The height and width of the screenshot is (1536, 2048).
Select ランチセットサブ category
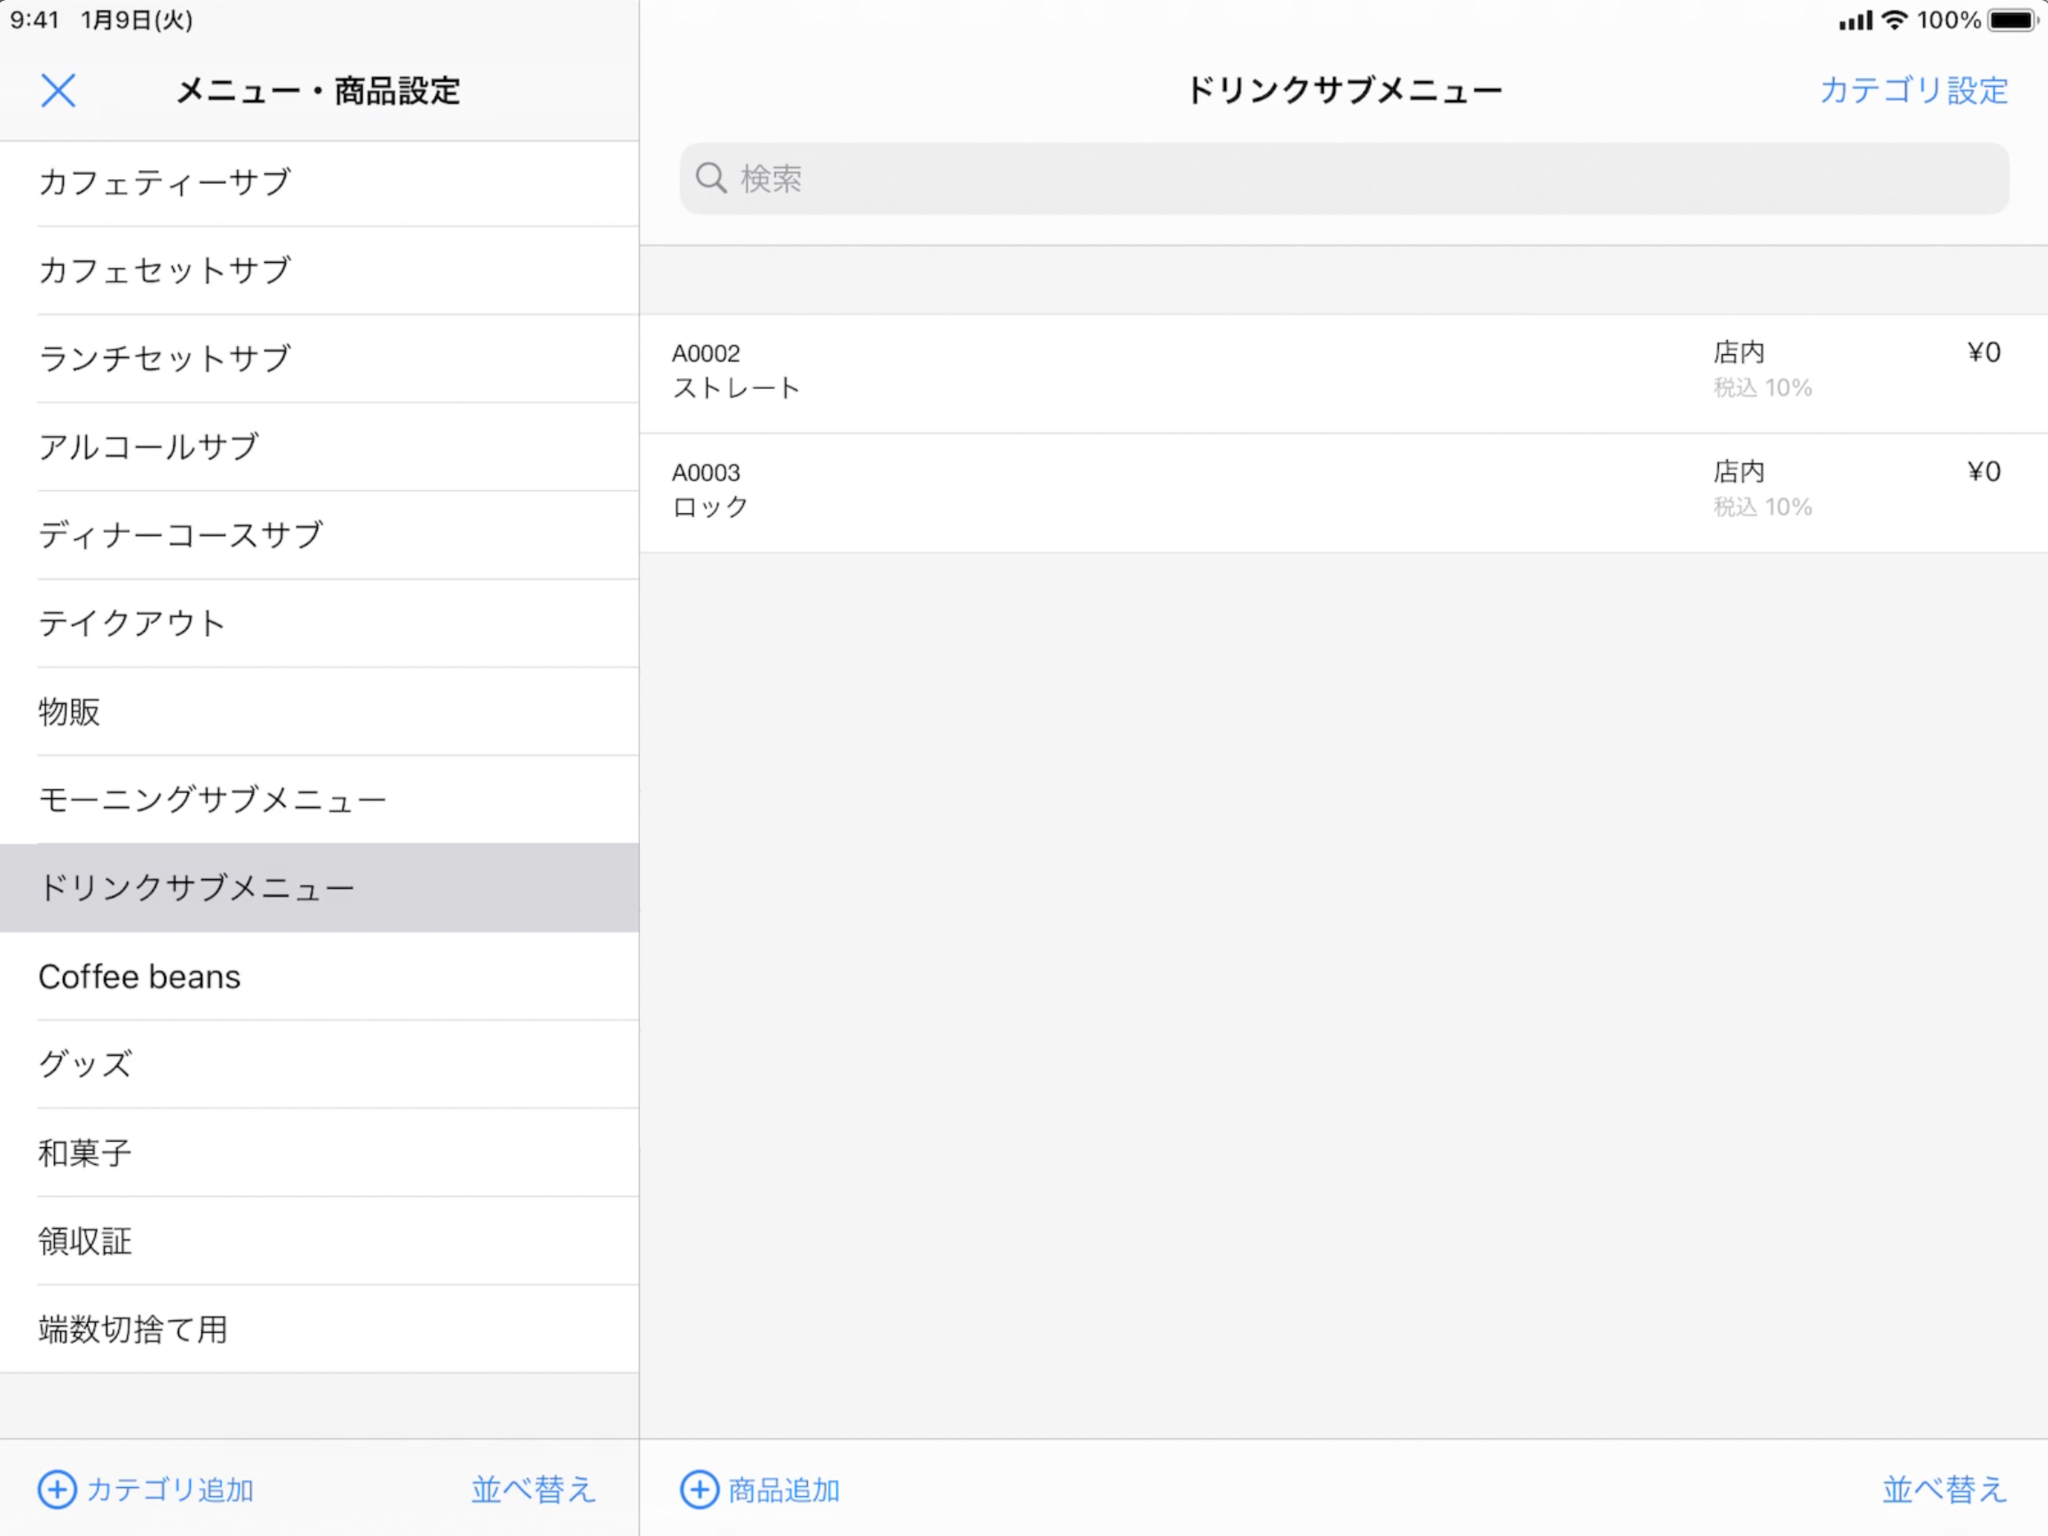320,359
